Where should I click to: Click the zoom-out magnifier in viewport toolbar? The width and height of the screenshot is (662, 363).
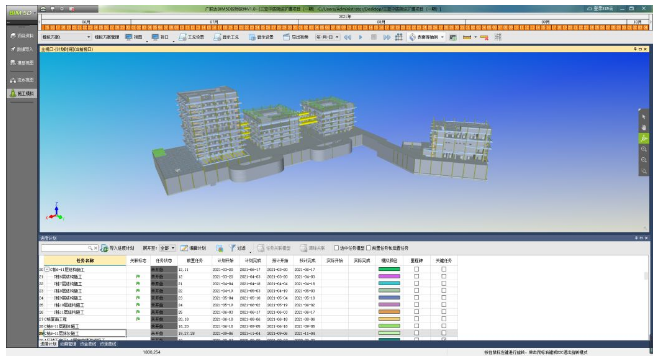(643, 160)
